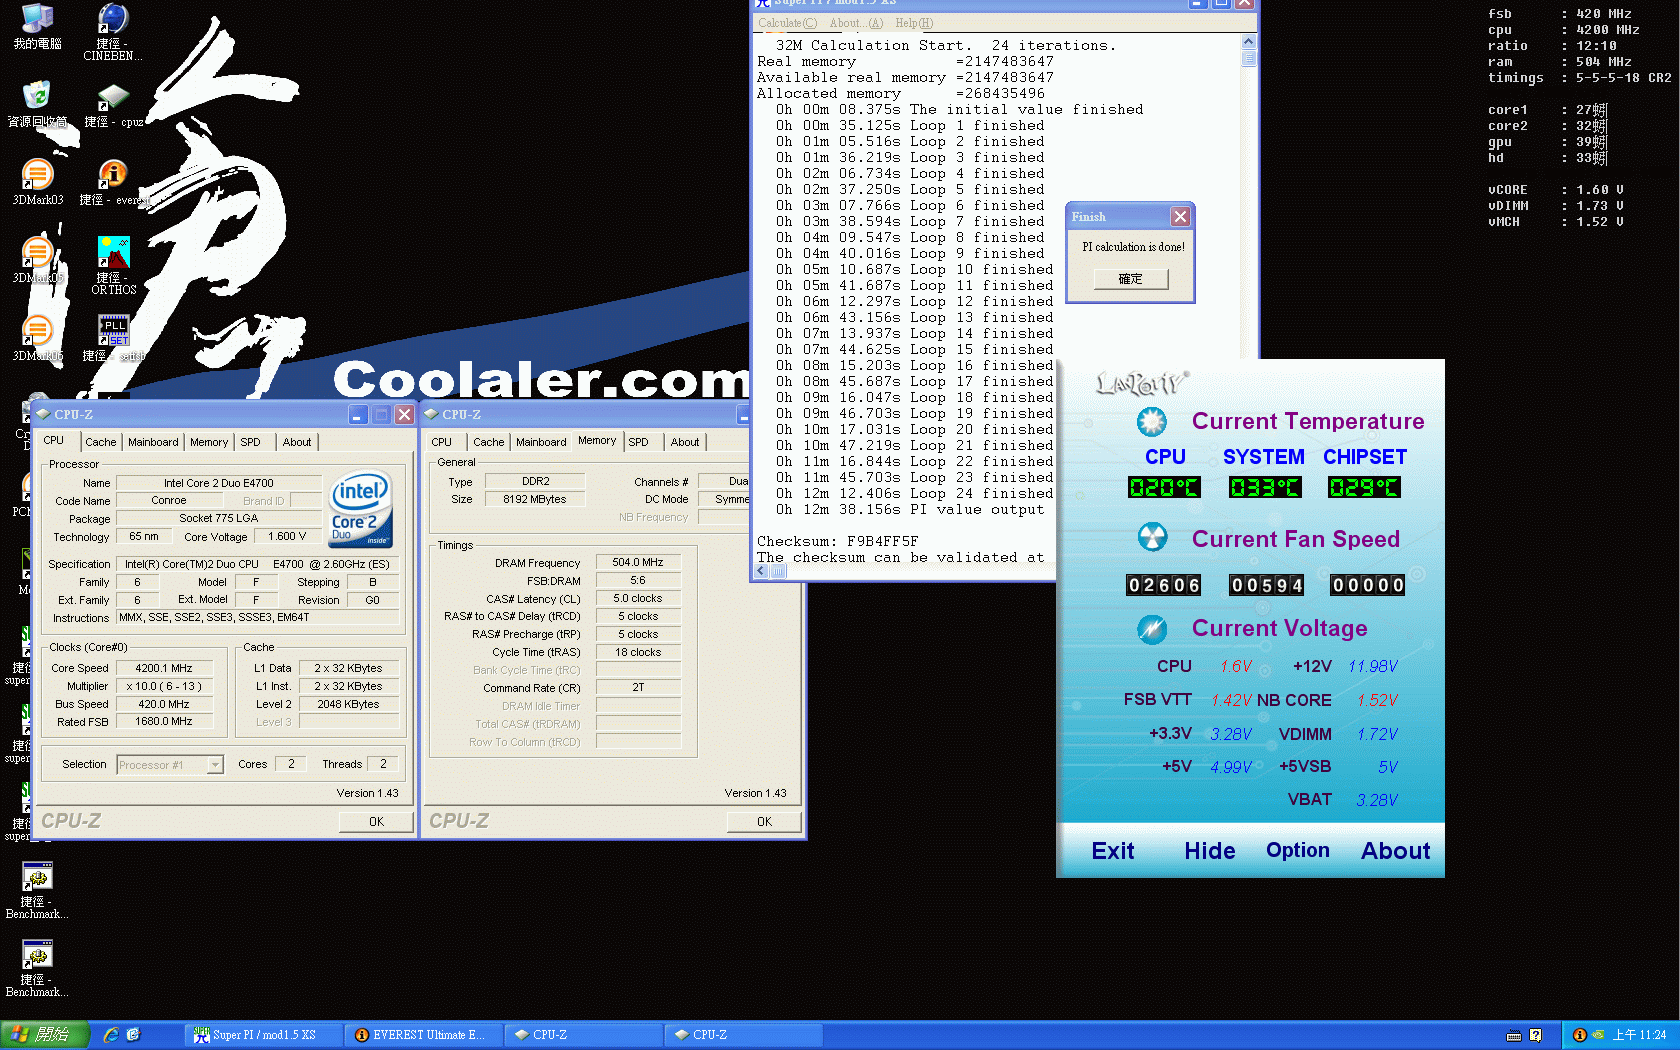Open the Recycle Bin (資源回收筒) icon
This screenshot has height=1050, width=1680.
coord(37,104)
